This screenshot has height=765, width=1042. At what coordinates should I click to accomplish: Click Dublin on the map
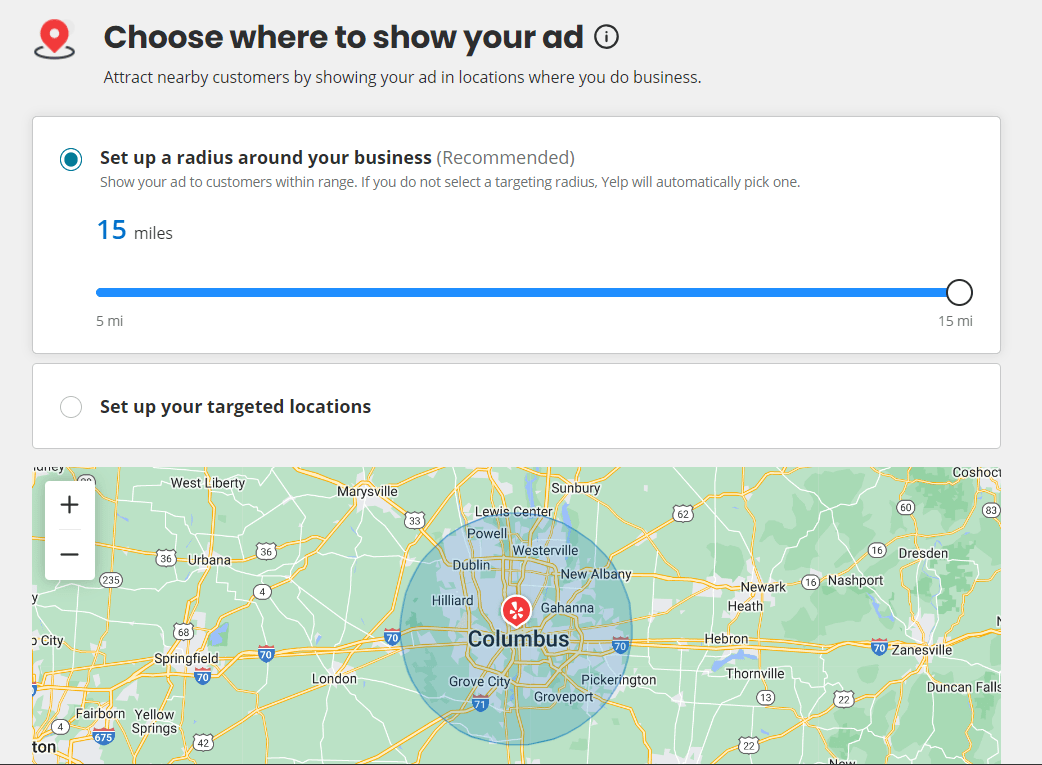tap(471, 565)
